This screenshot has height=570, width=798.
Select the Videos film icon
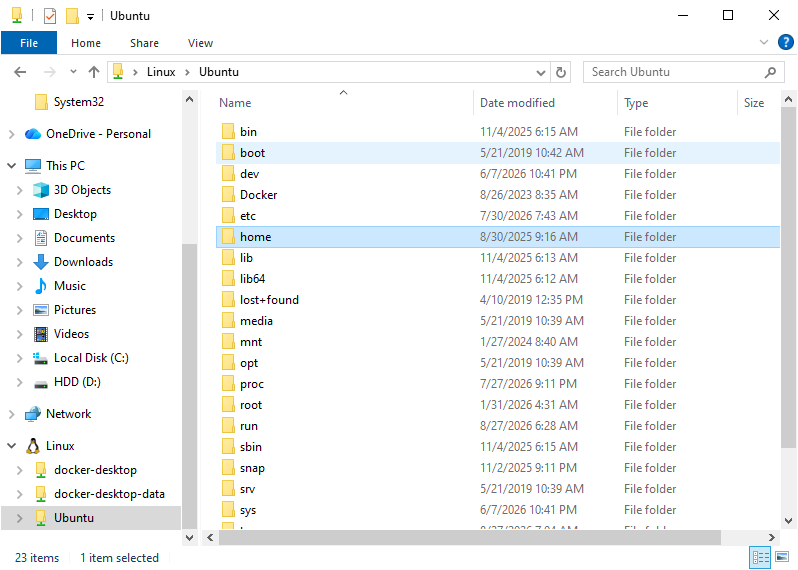click(x=41, y=334)
